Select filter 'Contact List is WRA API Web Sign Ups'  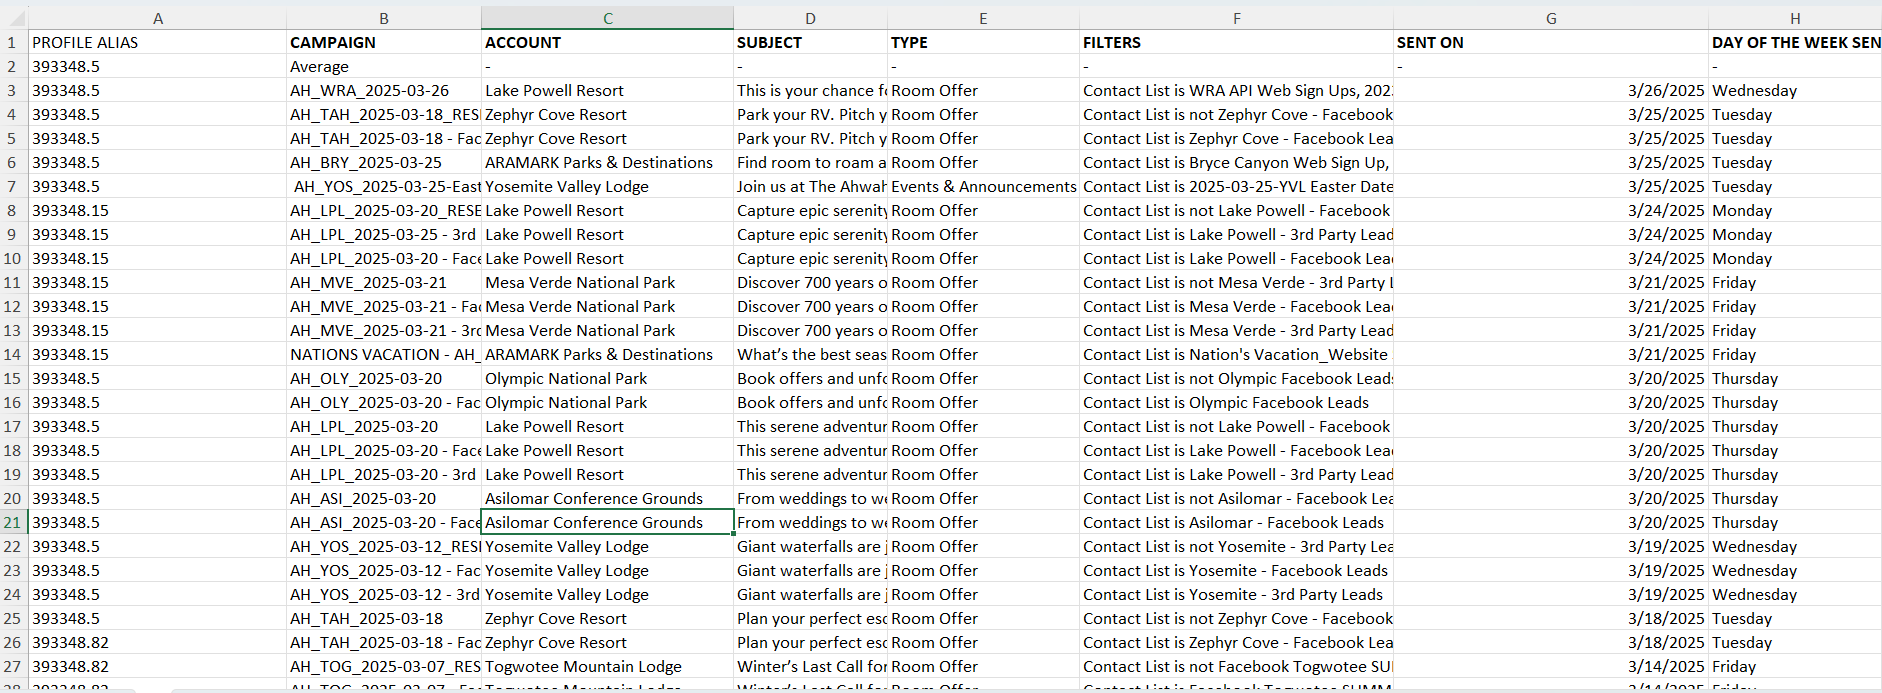click(x=1236, y=90)
